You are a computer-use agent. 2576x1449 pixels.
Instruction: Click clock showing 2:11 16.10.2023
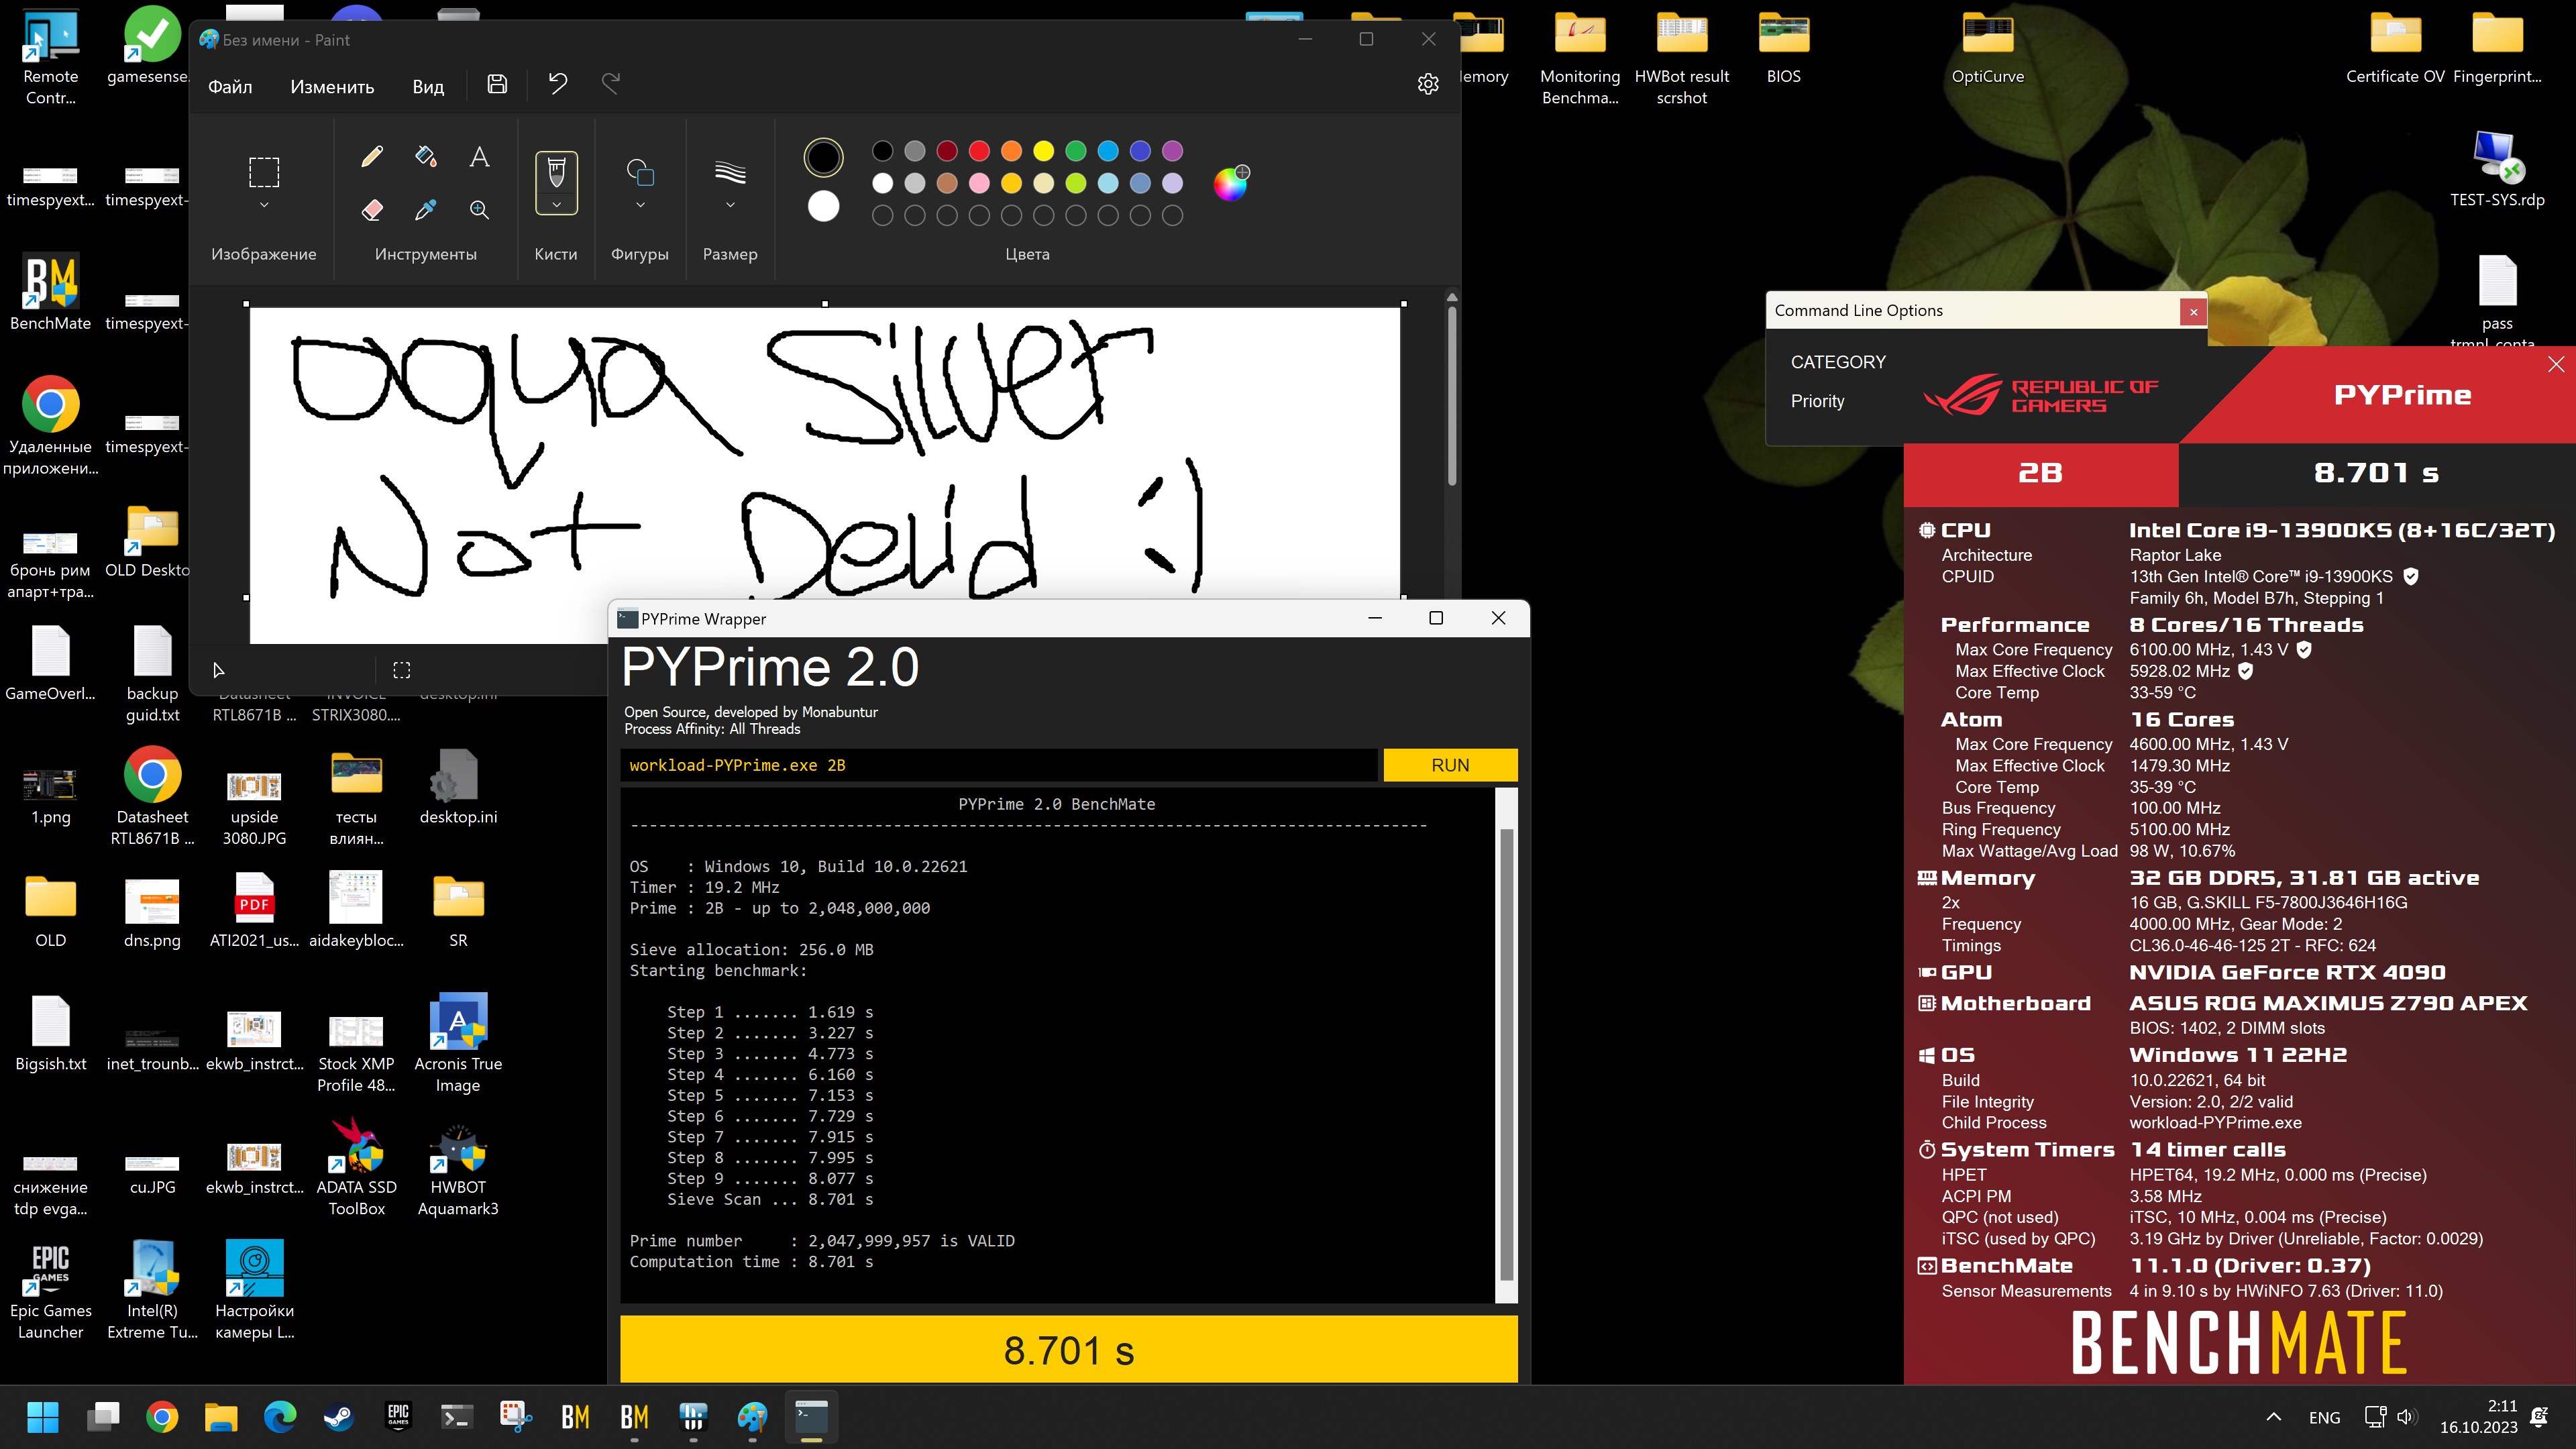[x=2478, y=1417]
